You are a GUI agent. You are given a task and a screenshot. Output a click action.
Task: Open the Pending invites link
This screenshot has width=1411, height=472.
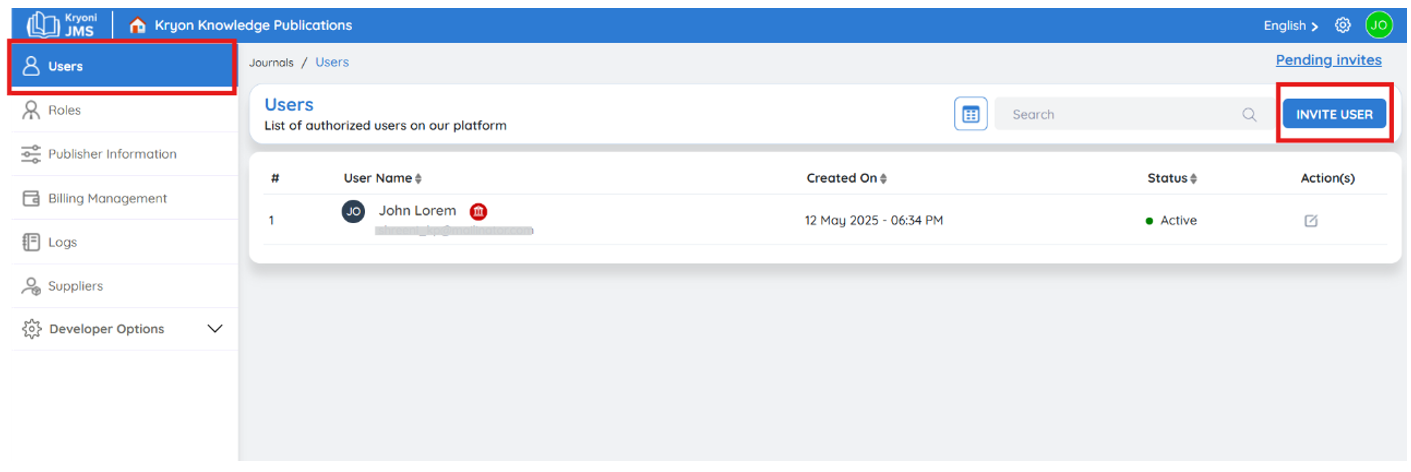(1328, 60)
